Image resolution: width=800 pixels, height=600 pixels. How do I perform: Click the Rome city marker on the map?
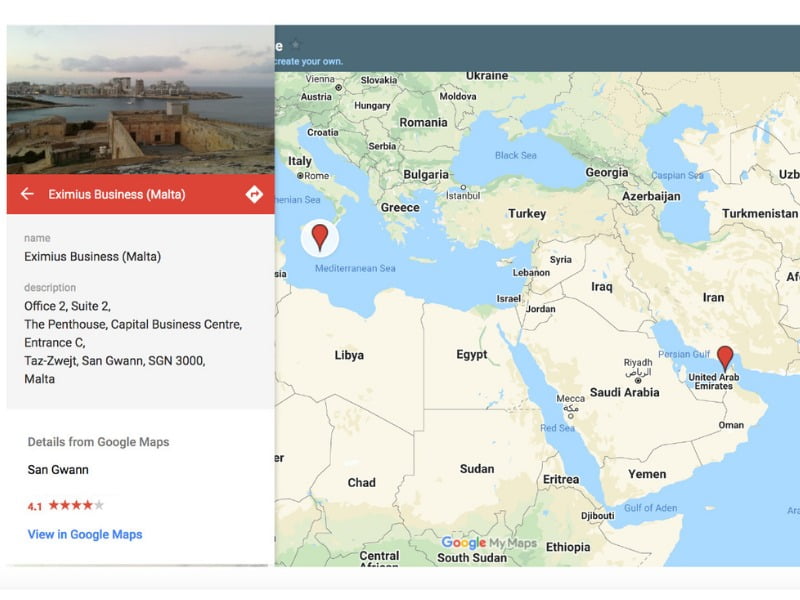(x=298, y=176)
